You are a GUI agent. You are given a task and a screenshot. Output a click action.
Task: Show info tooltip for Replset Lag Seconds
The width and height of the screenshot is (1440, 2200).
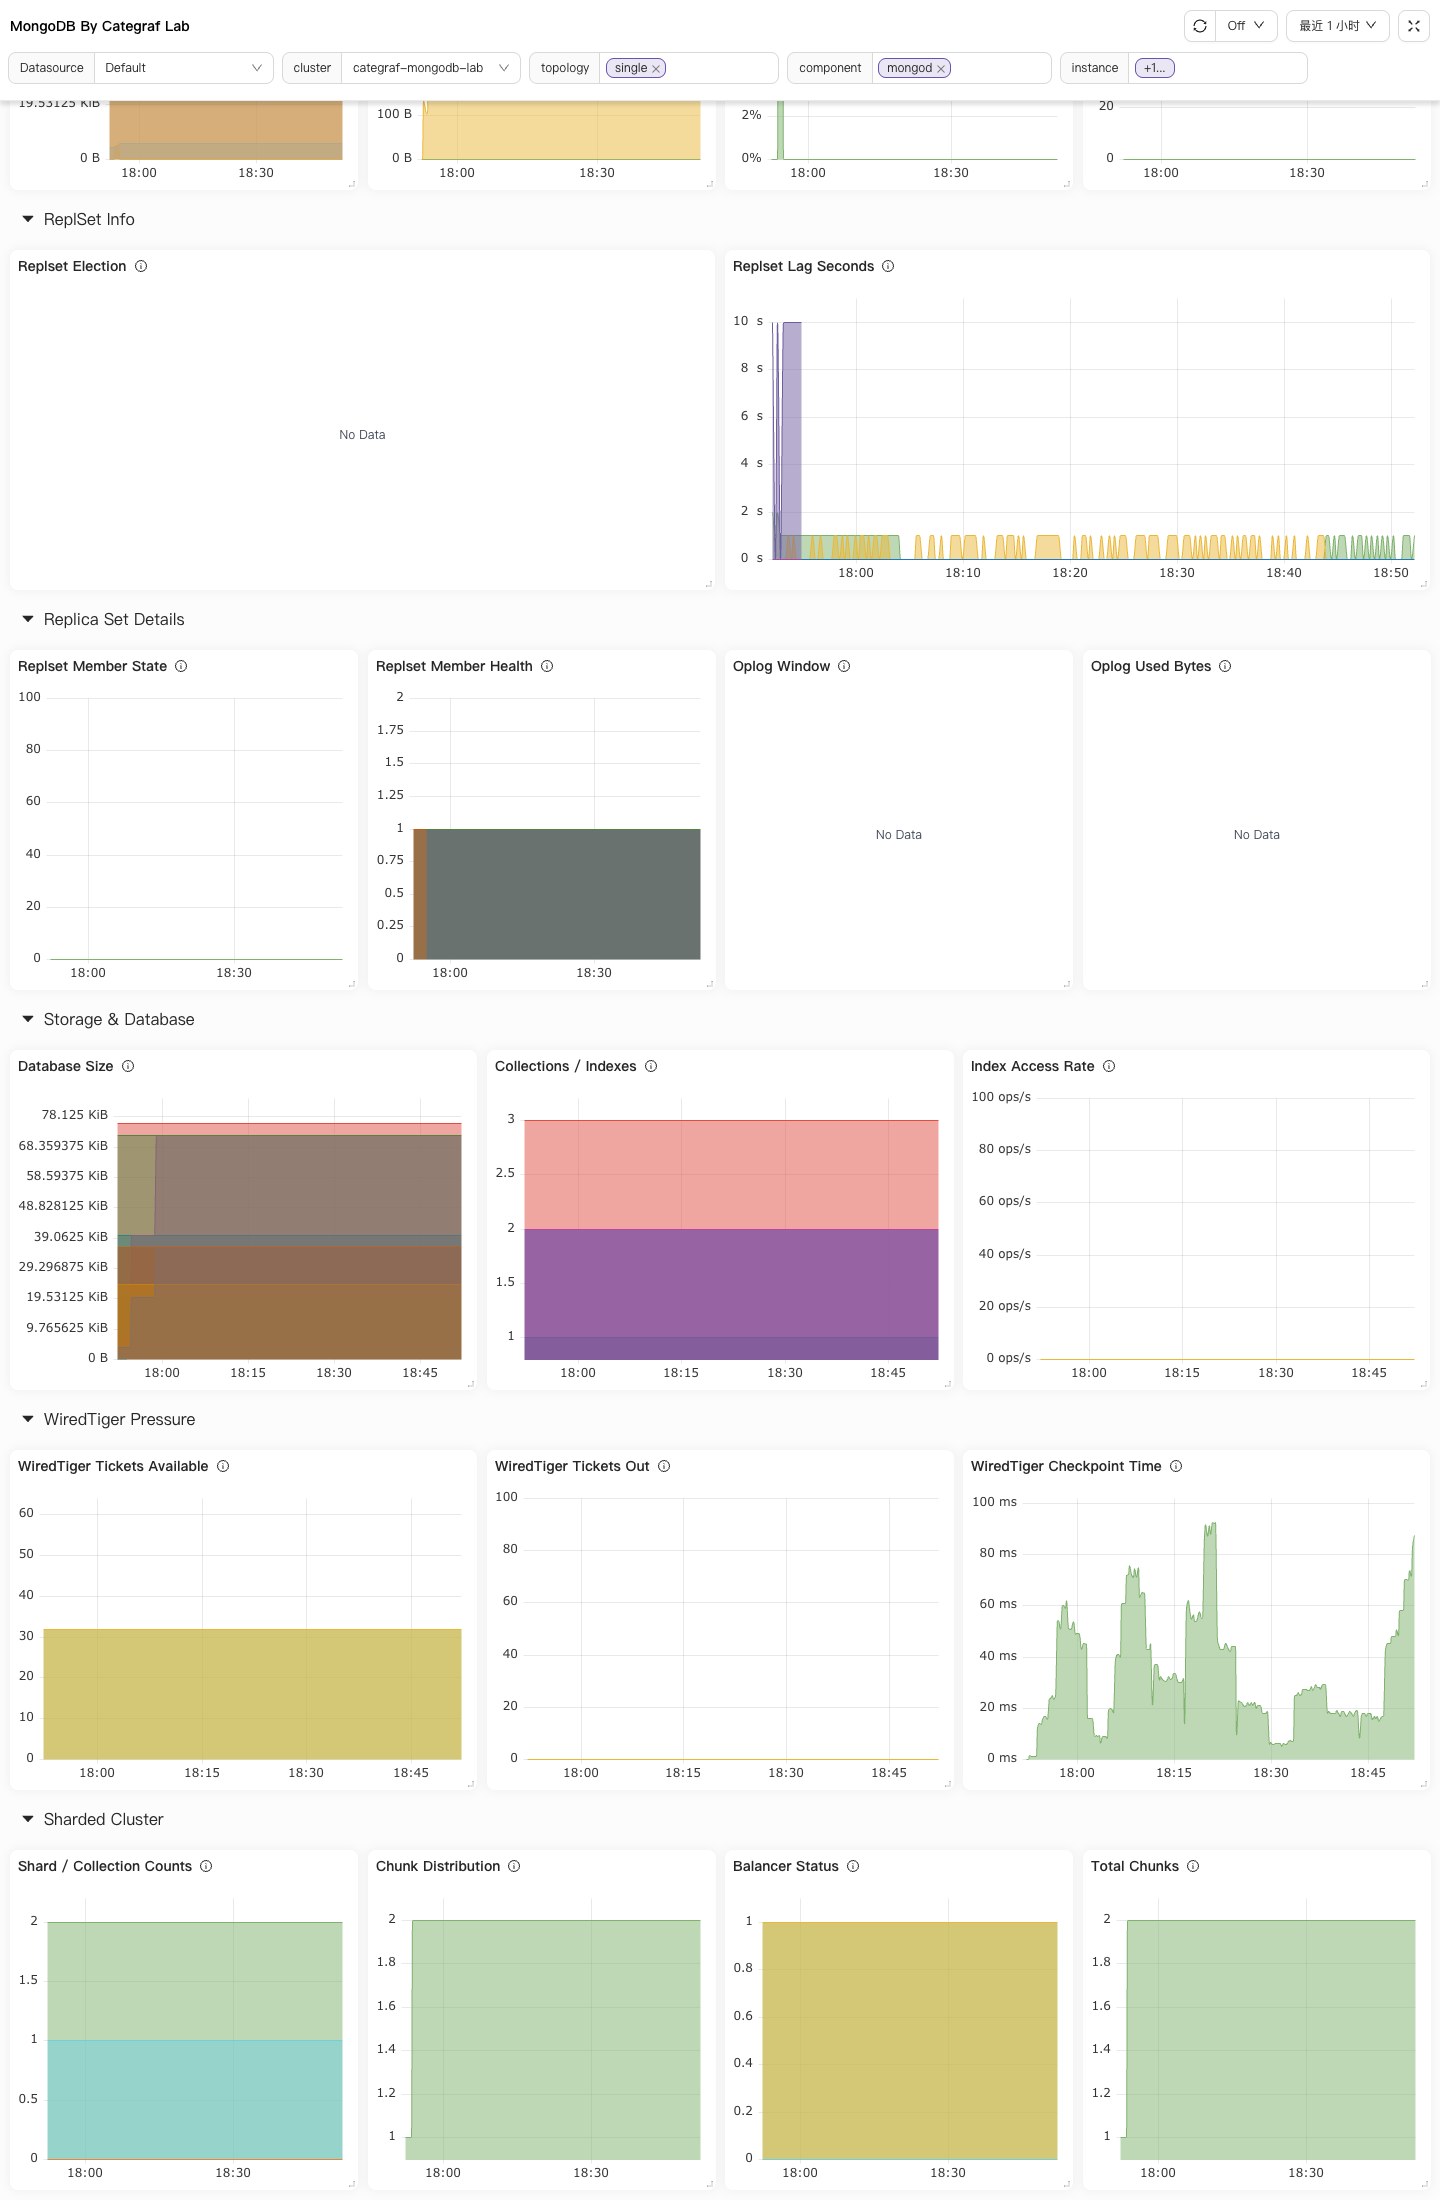pos(888,266)
